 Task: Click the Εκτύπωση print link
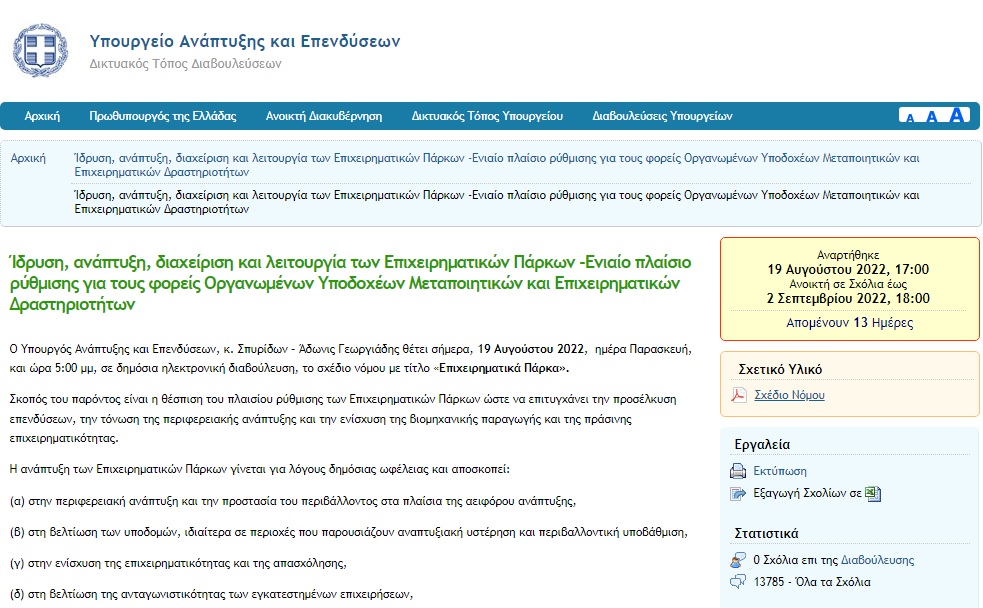click(x=780, y=471)
